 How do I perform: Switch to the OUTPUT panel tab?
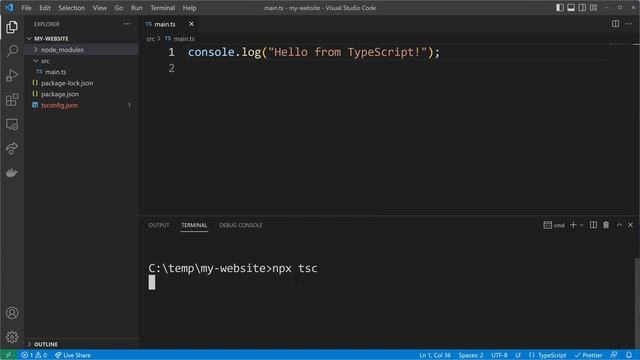[159, 225]
